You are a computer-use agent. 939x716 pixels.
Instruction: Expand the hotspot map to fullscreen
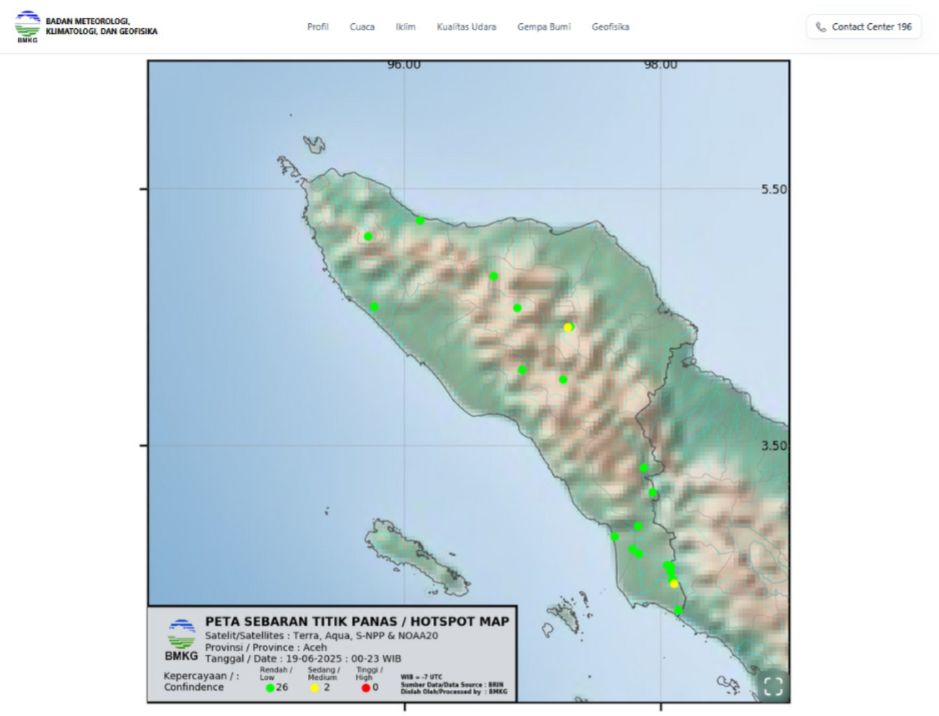[772, 686]
